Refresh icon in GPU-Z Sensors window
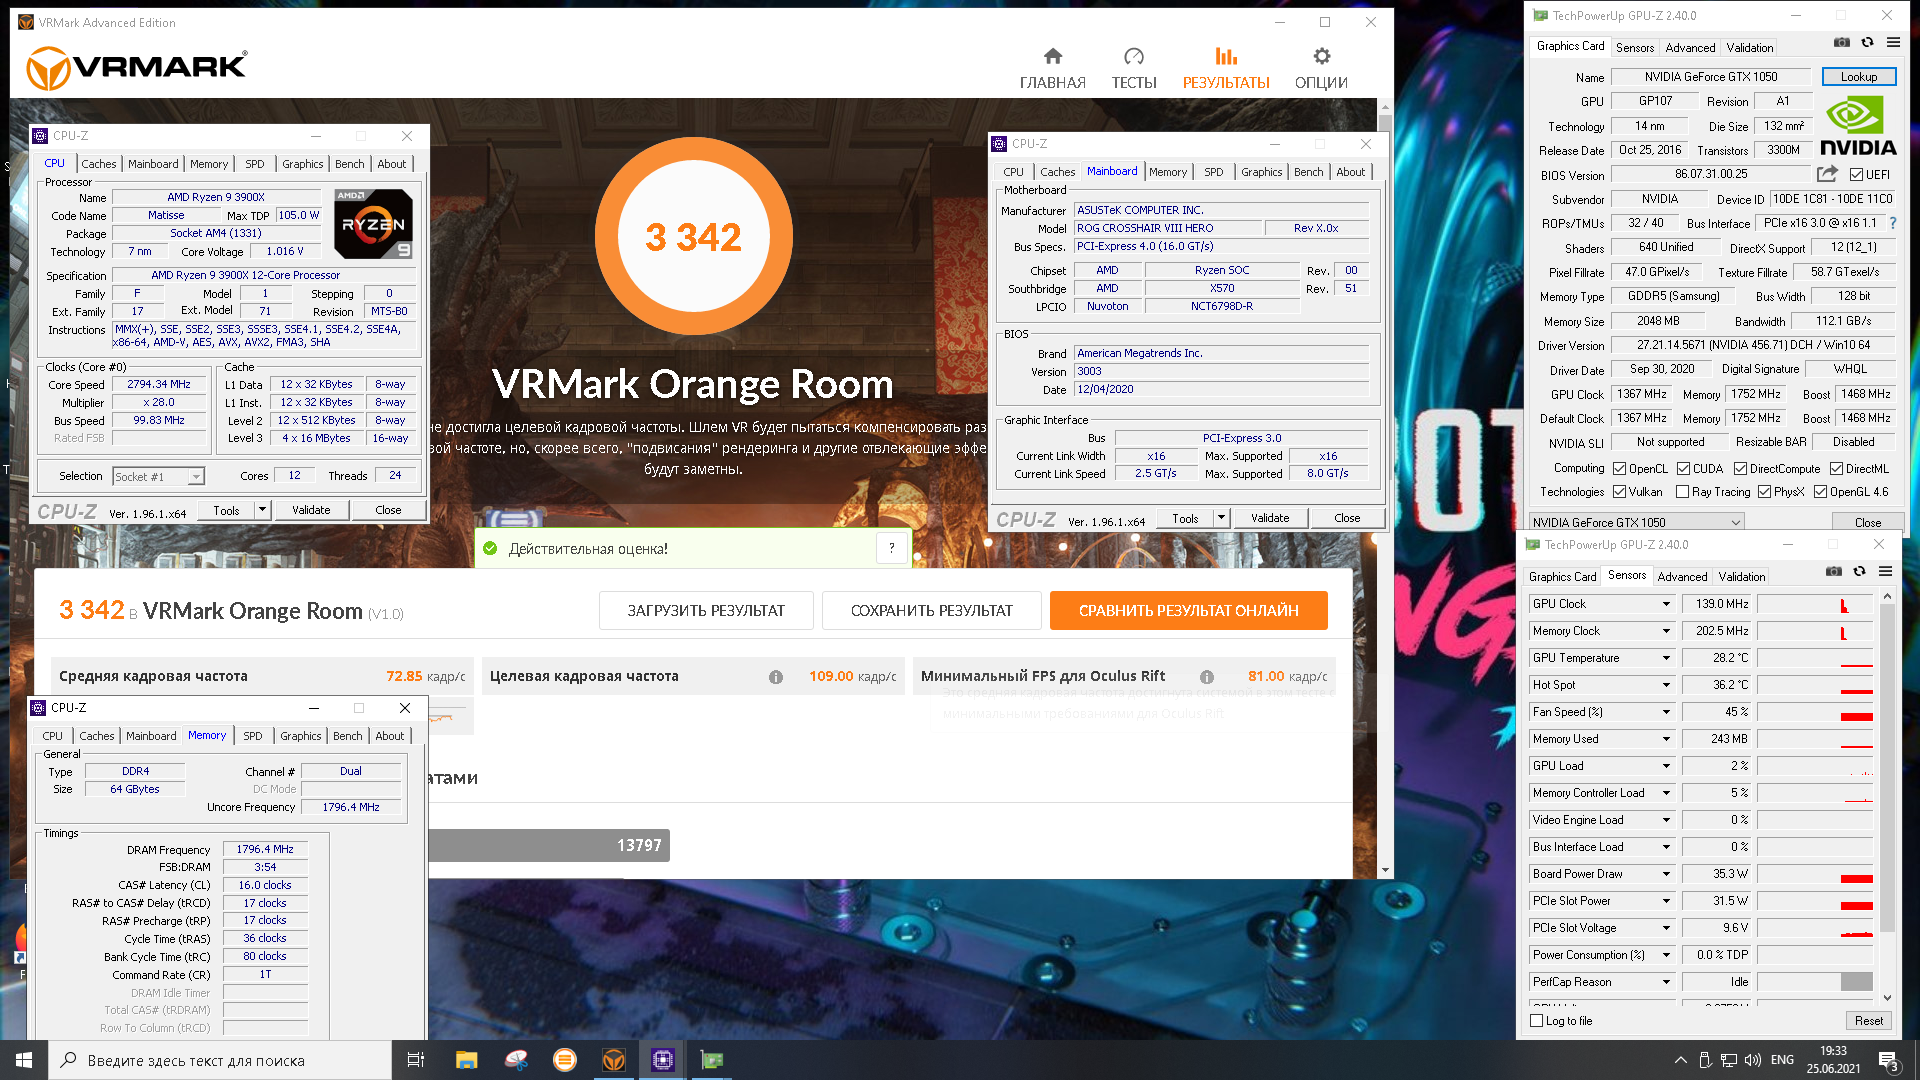This screenshot has height=1080, width=1920. 1859,572
